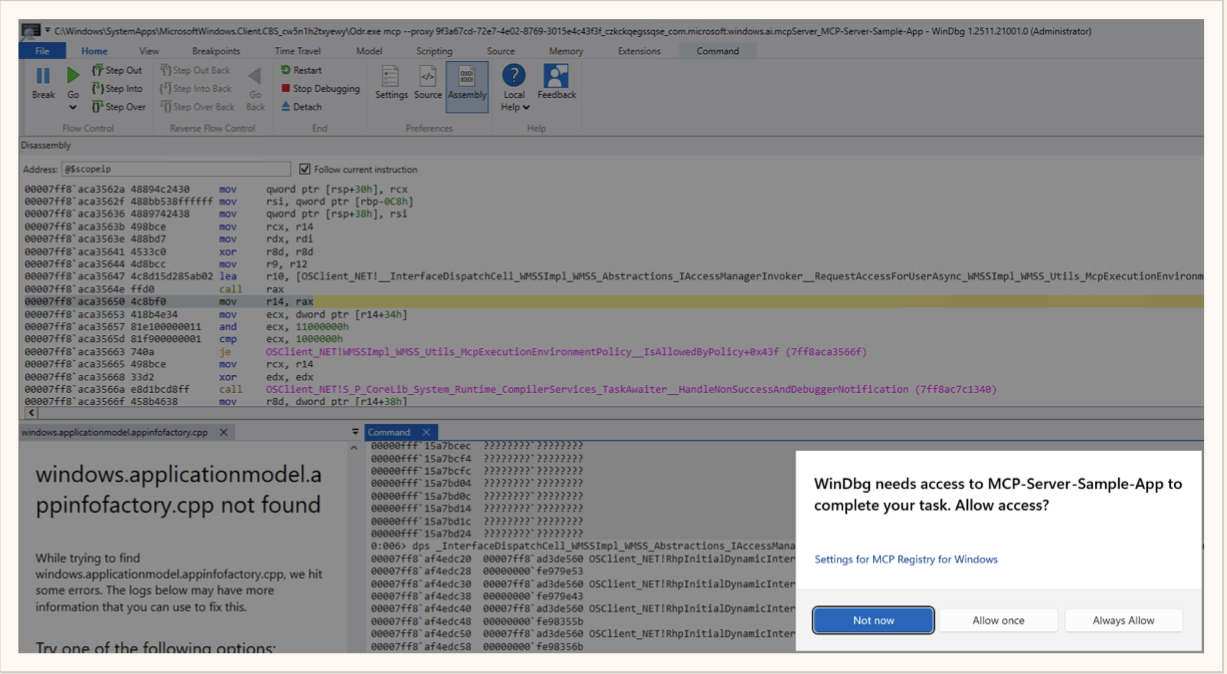Click the Allow once button
This screenshot has height=674, width=1227.
point(998,621)
